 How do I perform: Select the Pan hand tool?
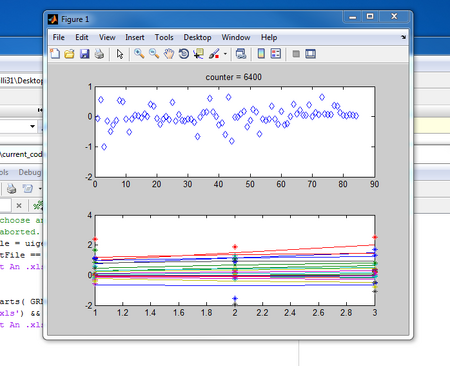coord(169,54)
